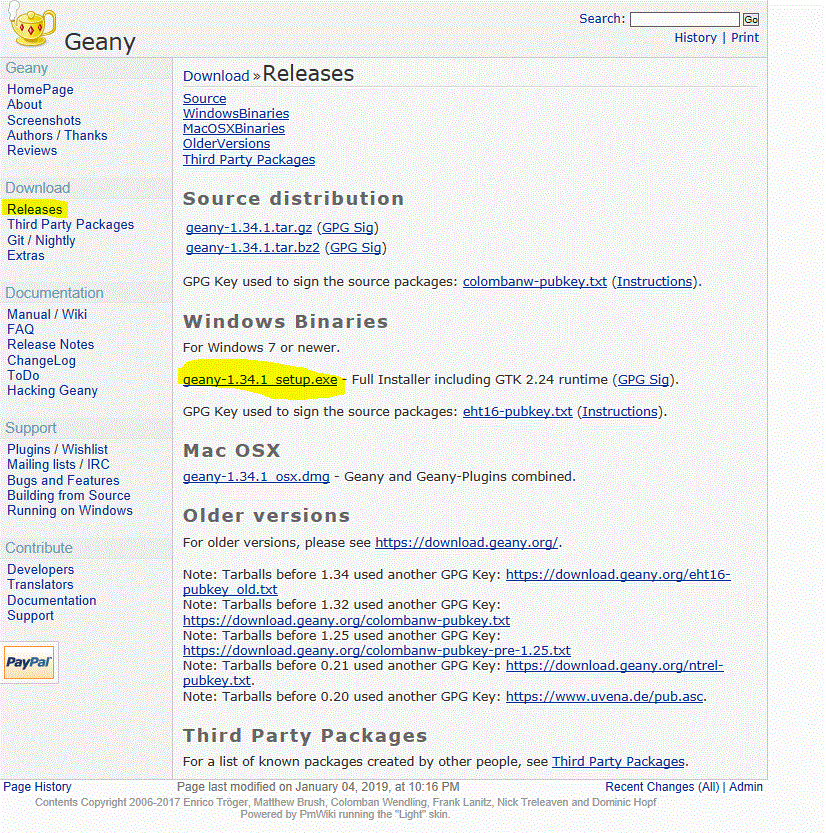This screenshot has width=826, height=833.
Task: Jump to the Source anchor link
Action: point(205,98)
